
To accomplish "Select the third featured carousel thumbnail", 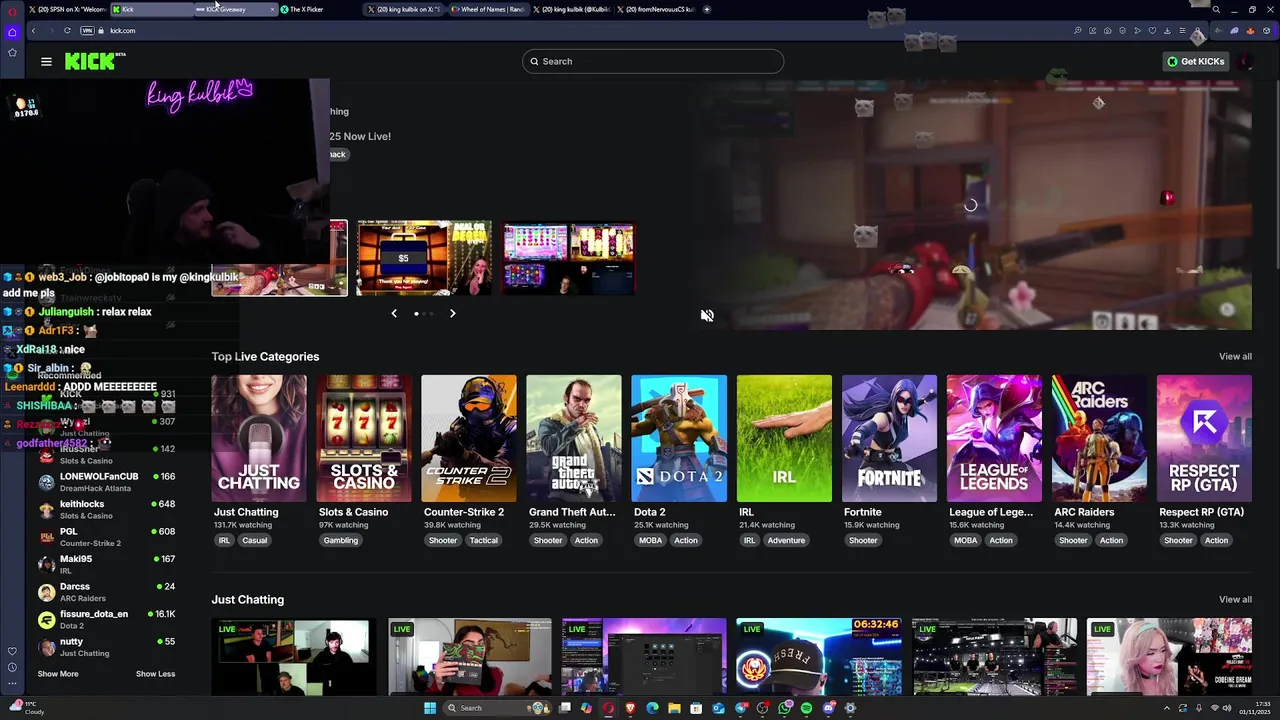I will coord(569,258).
